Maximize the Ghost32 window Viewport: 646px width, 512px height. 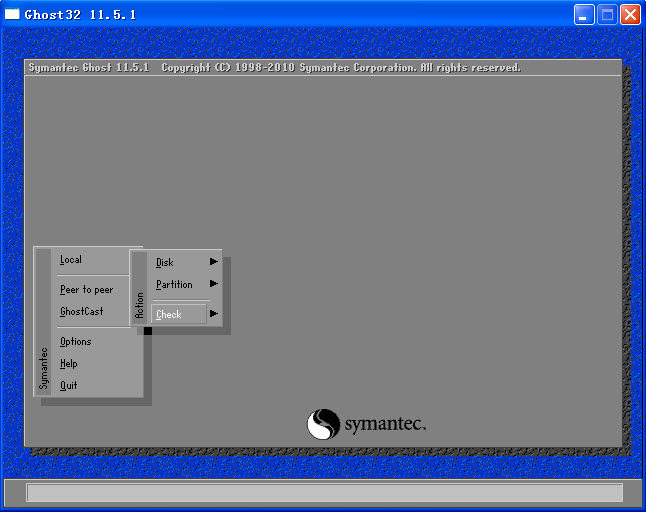pyautogui.click(x=607, y=14)
